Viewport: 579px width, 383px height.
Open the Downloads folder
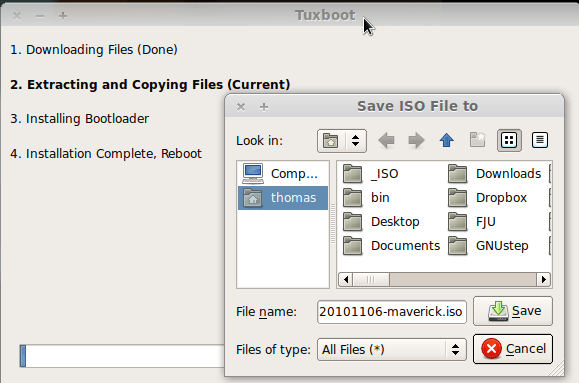tap(494, 174)
